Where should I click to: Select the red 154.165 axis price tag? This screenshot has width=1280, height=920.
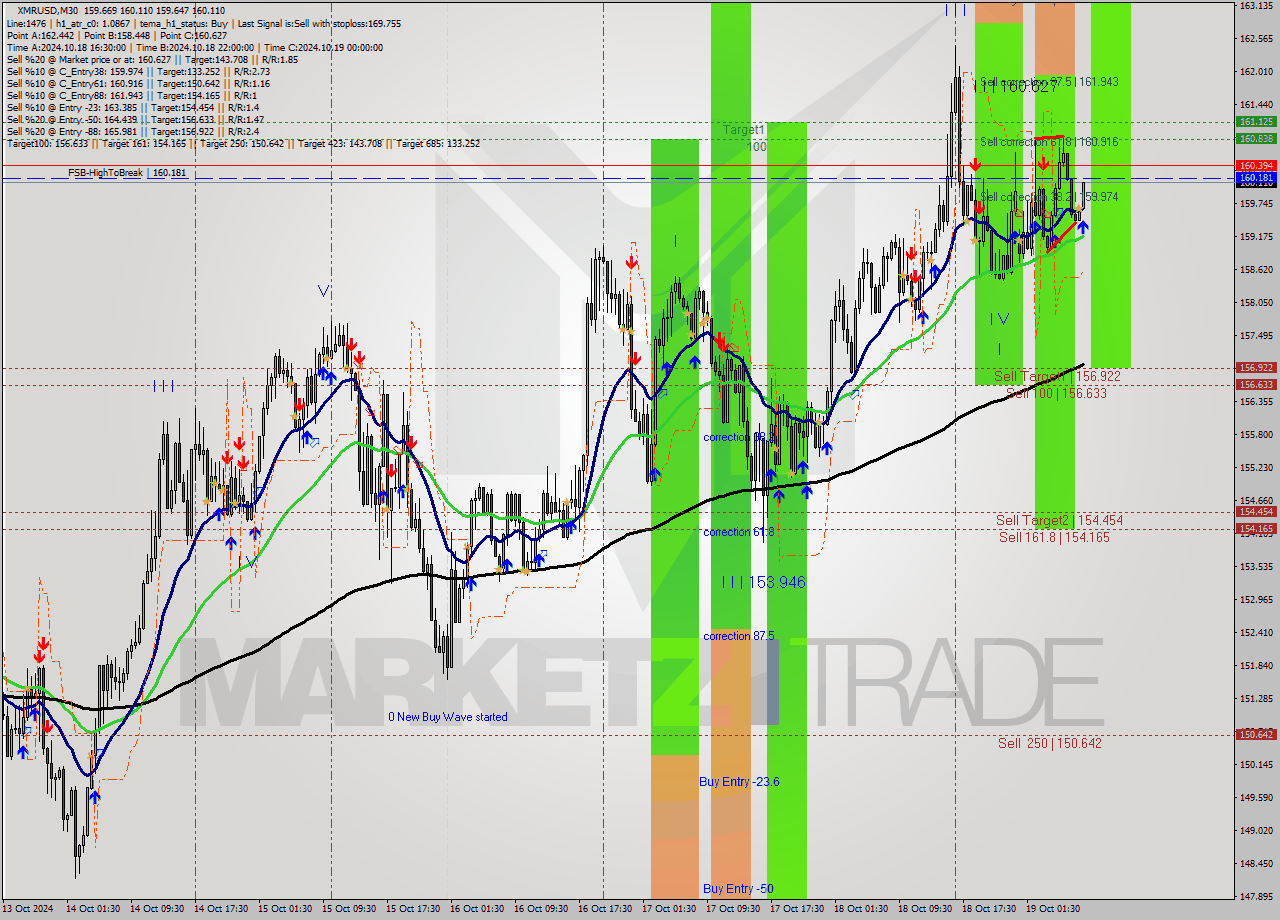coord(1257,528)
